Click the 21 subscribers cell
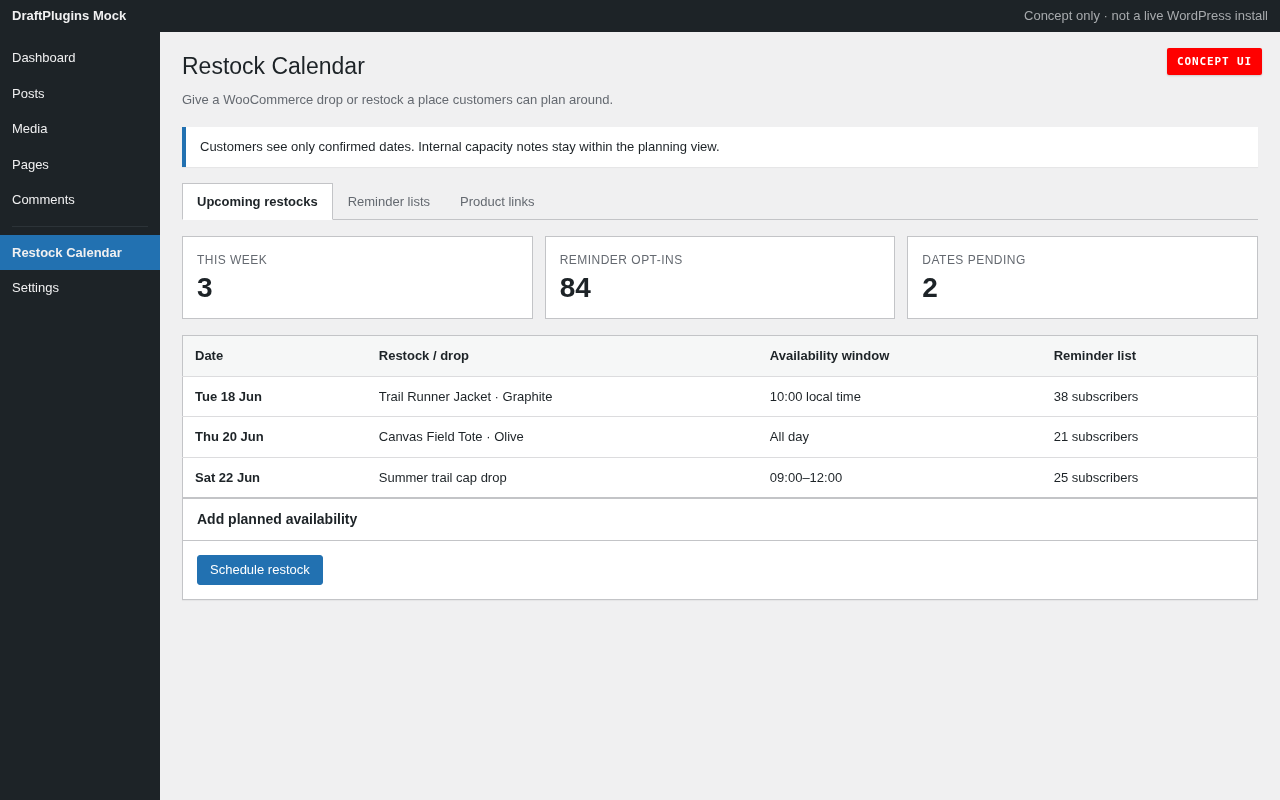This screenshot has height=800, width=1280. (x=1149, y=437)
